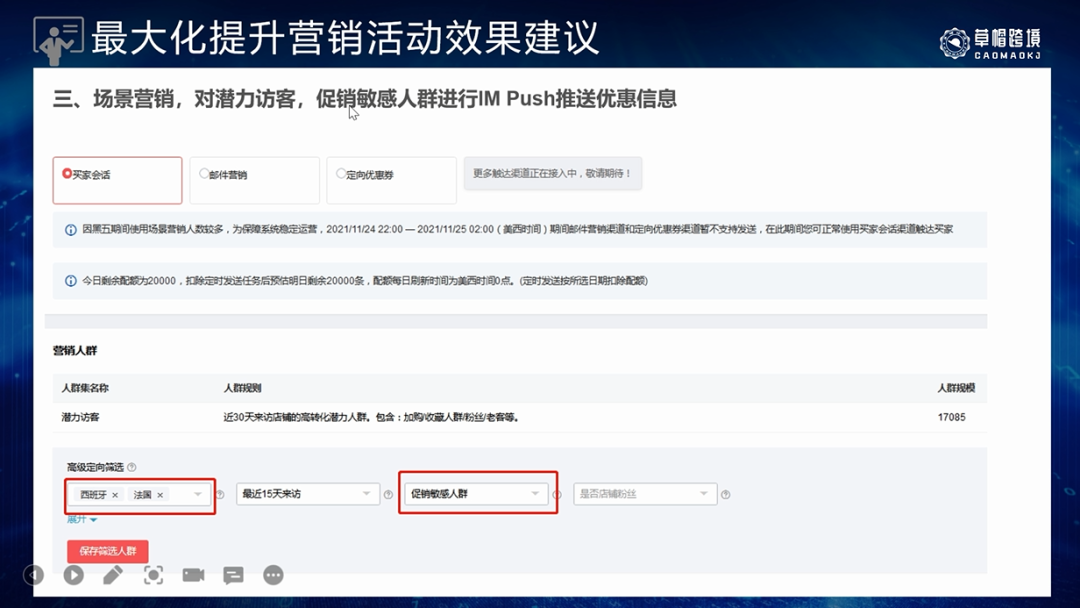This screenshot has width=1080, height=608.
Task: Click the help icon after 是否店铺粉丝 dropdown
Action: (x=725, y=494)
